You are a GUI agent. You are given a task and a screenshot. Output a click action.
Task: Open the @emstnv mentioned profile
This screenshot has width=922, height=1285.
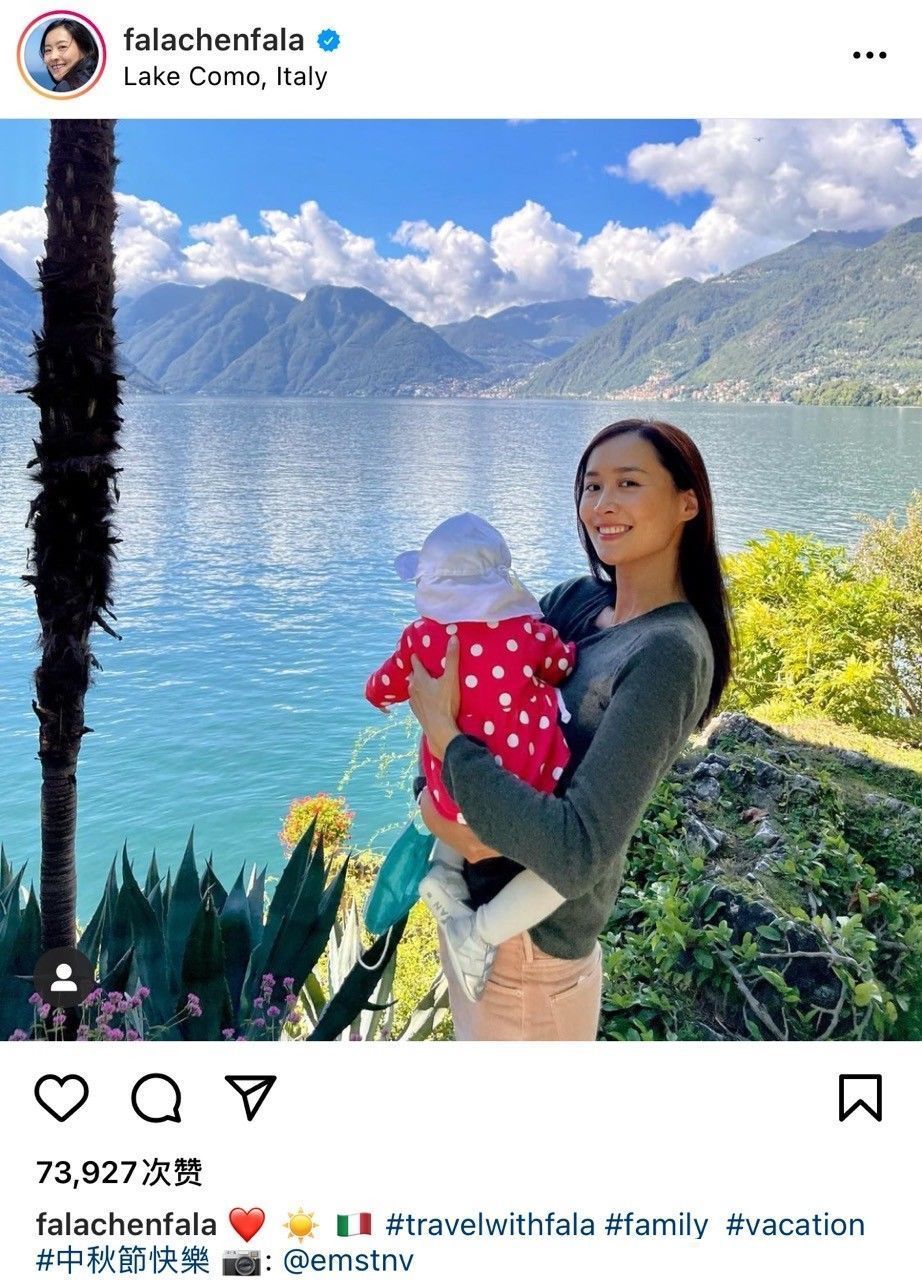coord(348,1260)
